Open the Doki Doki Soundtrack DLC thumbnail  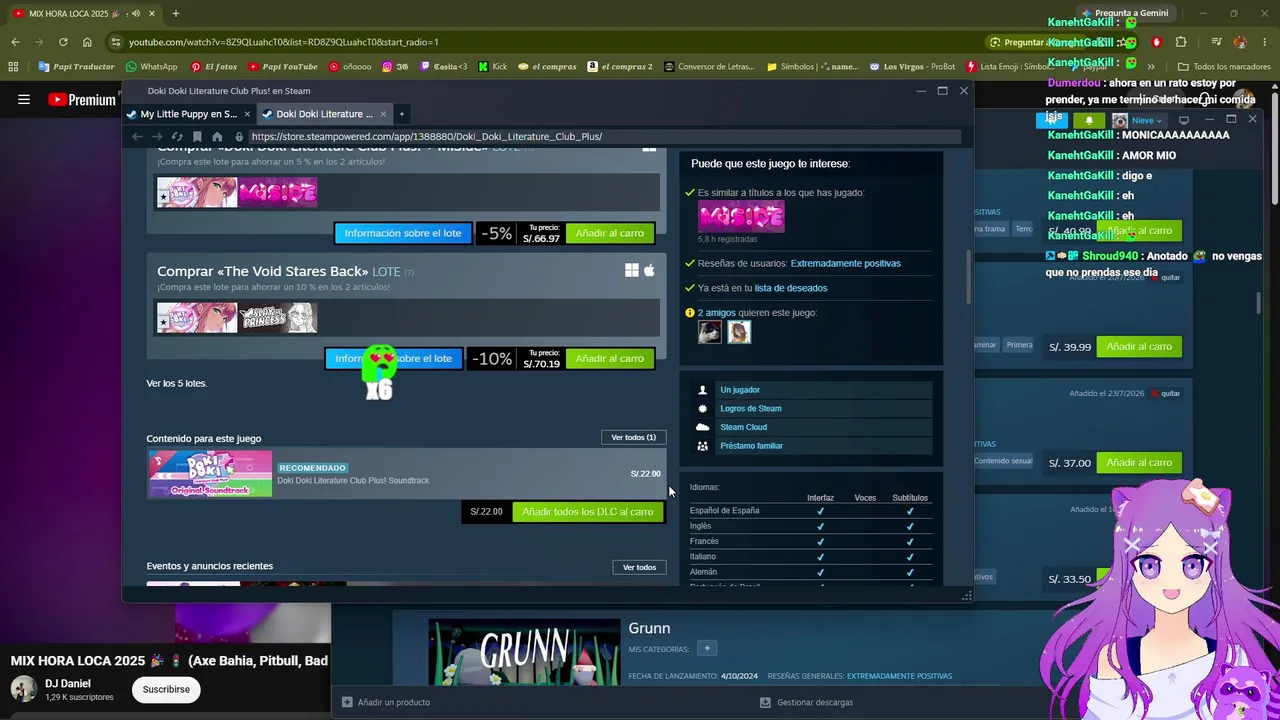click(210, 474)
